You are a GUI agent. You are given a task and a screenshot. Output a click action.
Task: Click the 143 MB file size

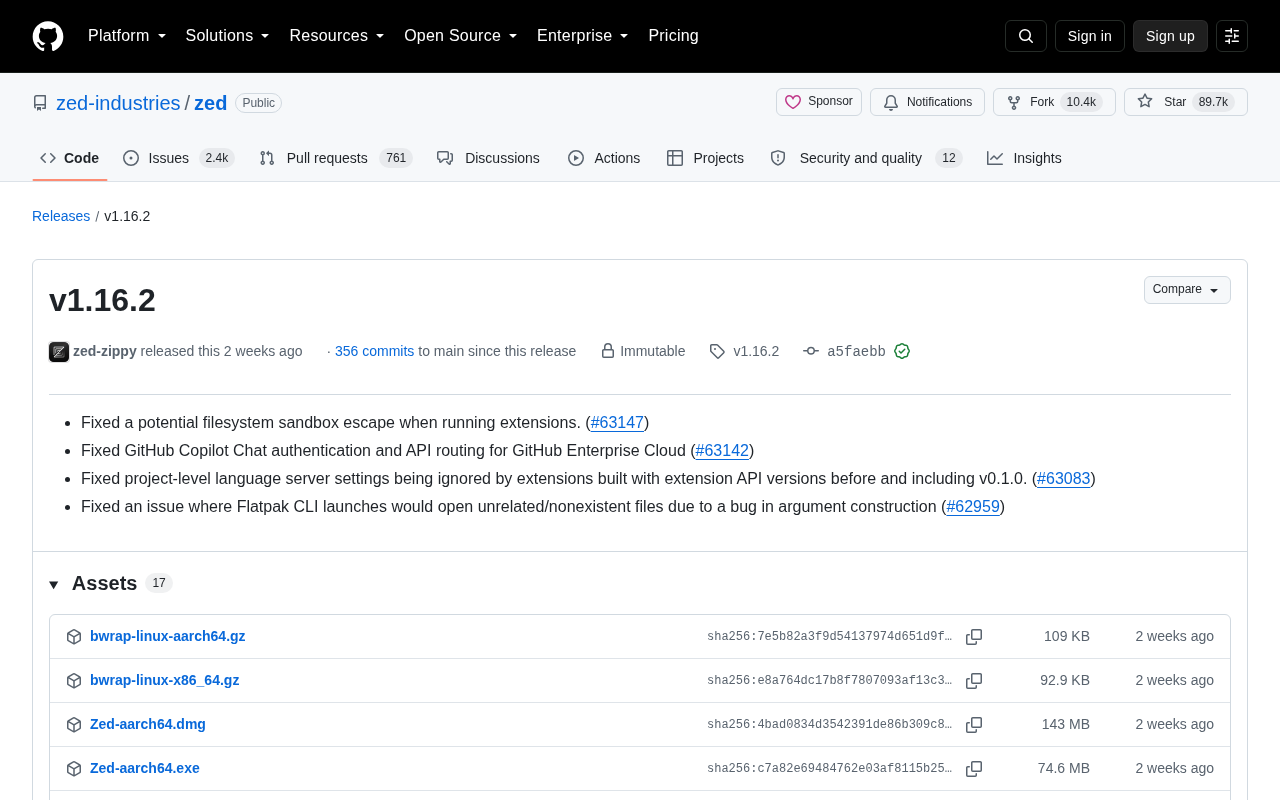1066,724
